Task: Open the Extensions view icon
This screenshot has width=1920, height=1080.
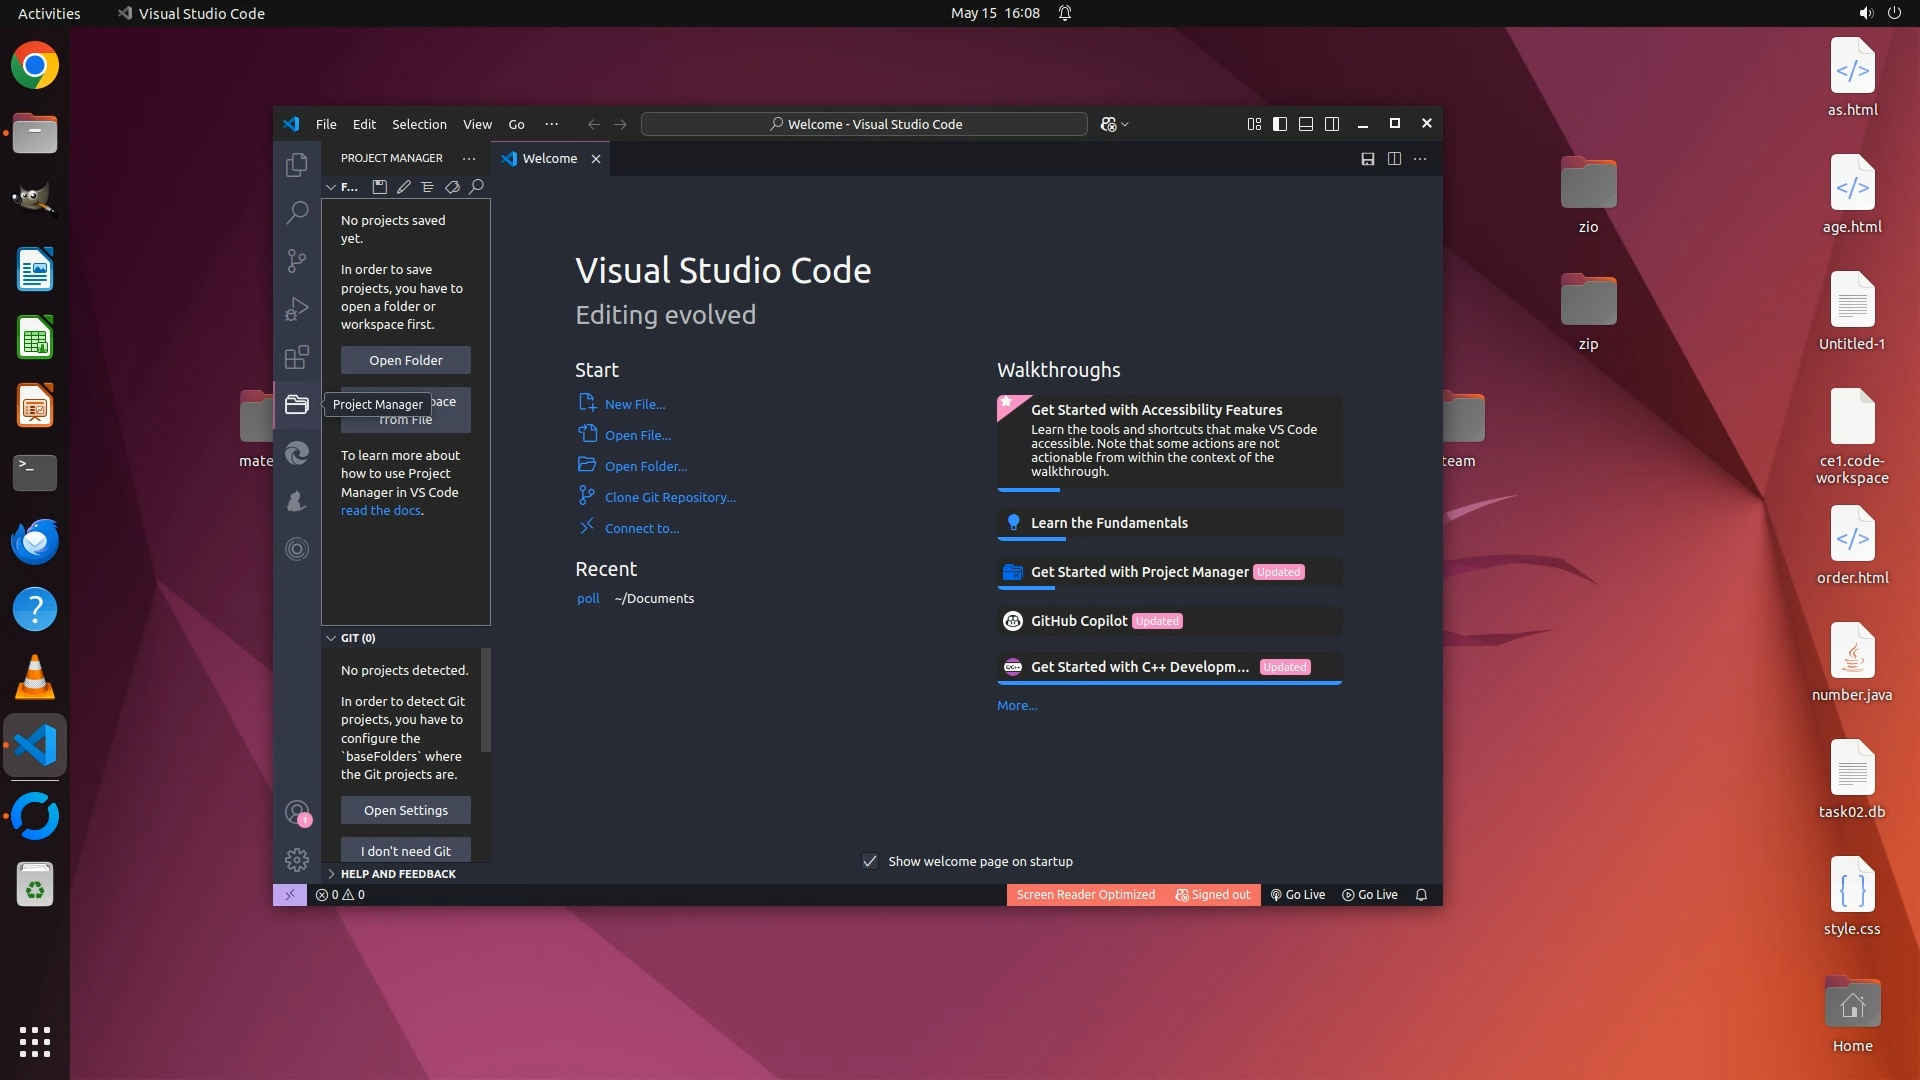Action: pyautogui.click(x=296, y=357)
